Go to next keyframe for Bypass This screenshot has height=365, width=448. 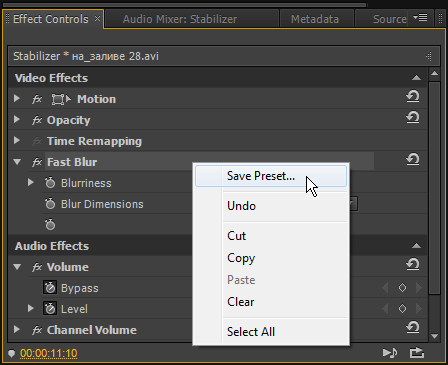pyautogui.click(x=419, y=288)
